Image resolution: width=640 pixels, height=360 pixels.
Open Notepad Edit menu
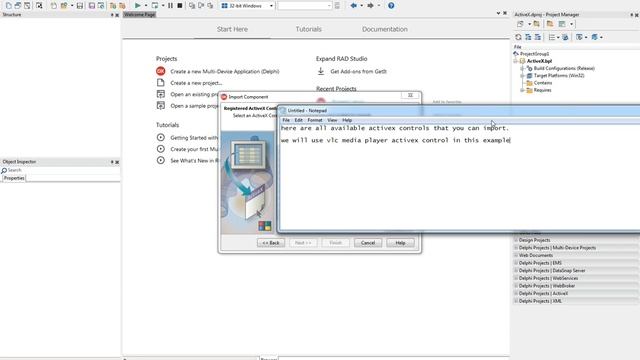pos(299,120)
